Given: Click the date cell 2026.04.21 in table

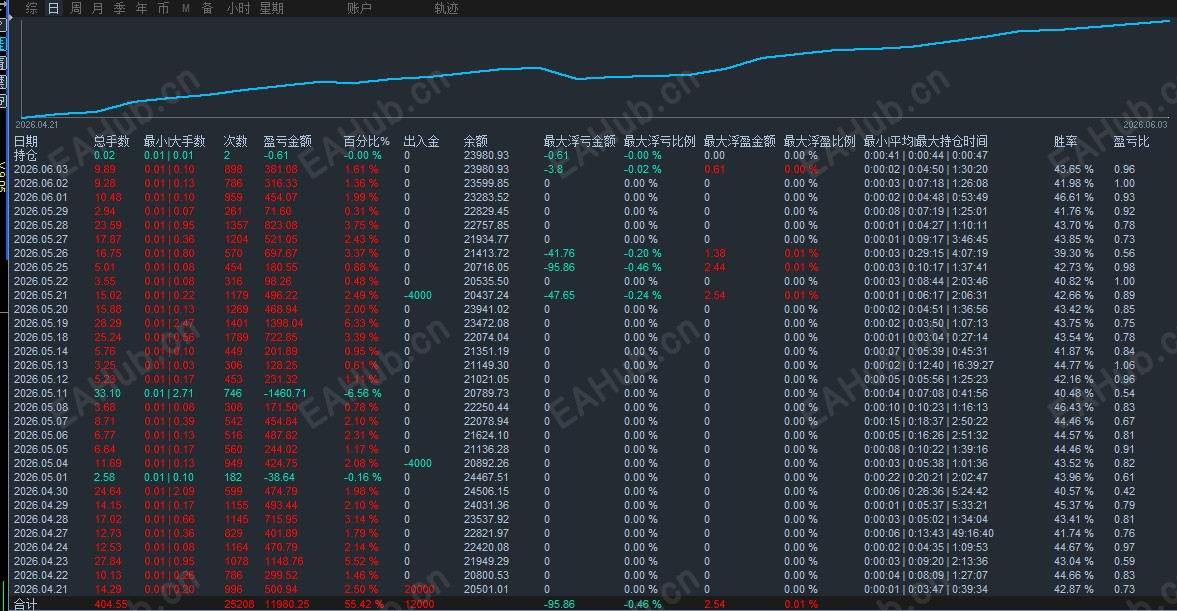Looking at the screenshot, I should tap(41, 589).
